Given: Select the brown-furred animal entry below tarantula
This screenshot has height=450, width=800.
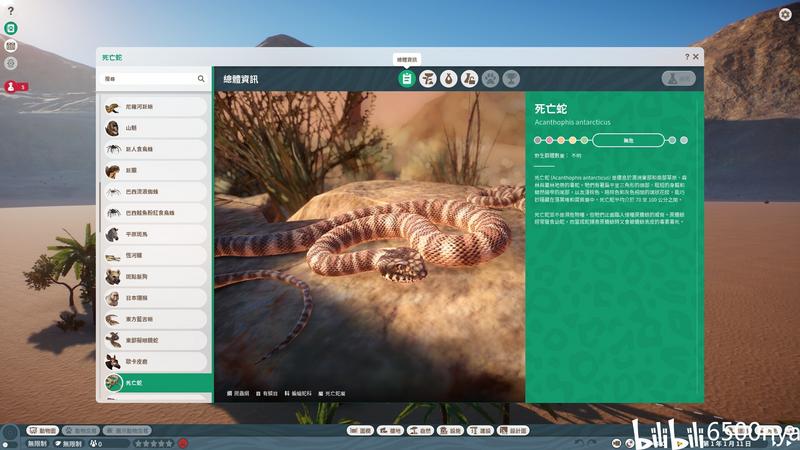Looking at the screenshot, I should (155, 170).
